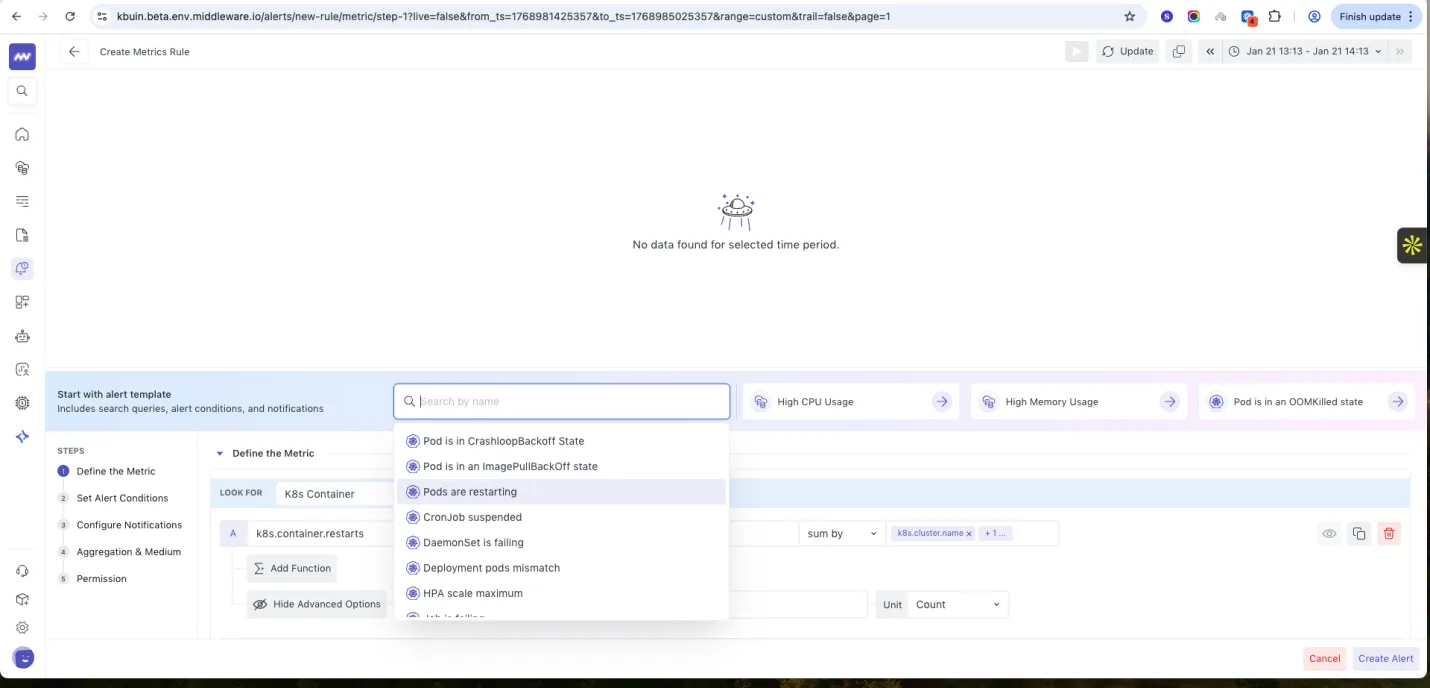Click the Add Function button
Viewport: 1430px width, 688px height.
coord(292,568)
